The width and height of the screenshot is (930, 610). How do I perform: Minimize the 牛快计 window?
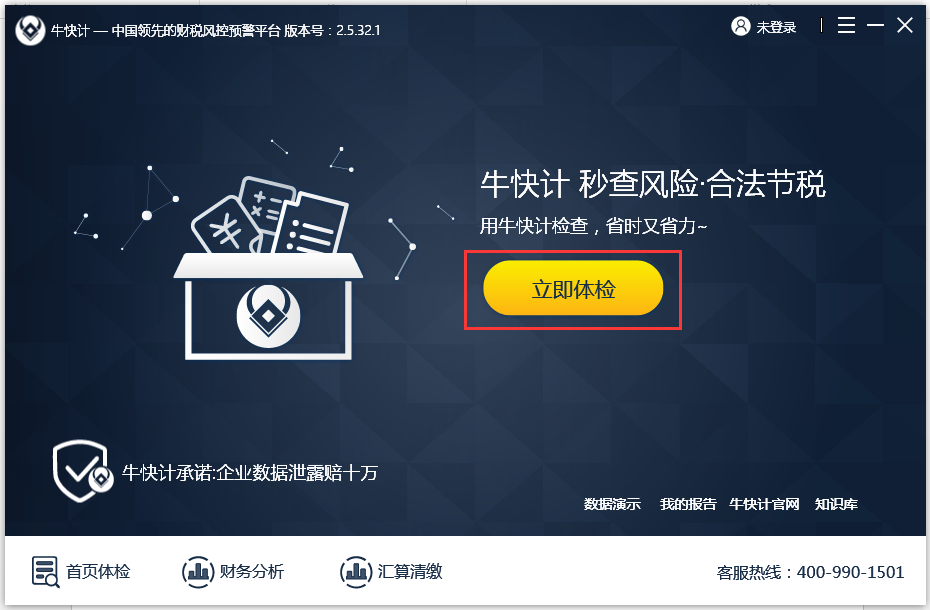tap(875, 25)
